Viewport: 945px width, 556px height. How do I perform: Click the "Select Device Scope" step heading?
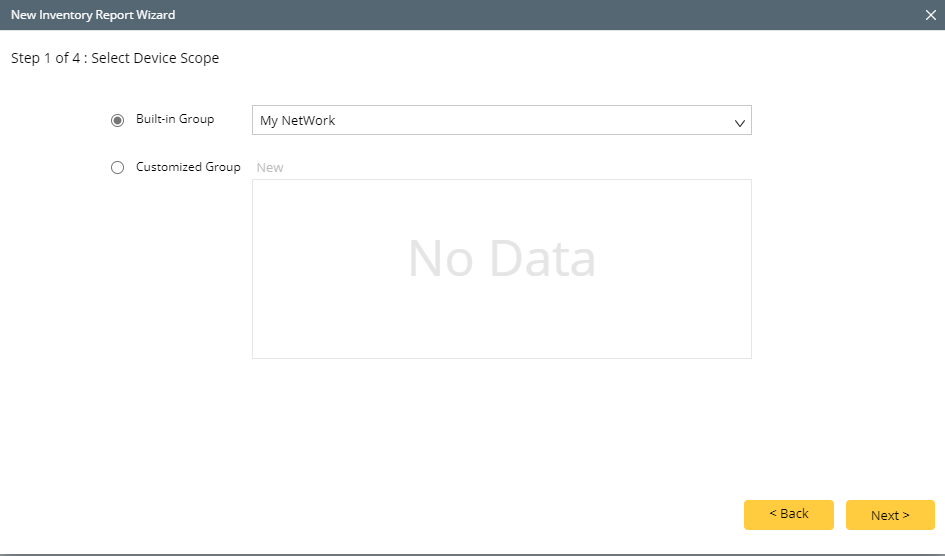pos(155,58)
